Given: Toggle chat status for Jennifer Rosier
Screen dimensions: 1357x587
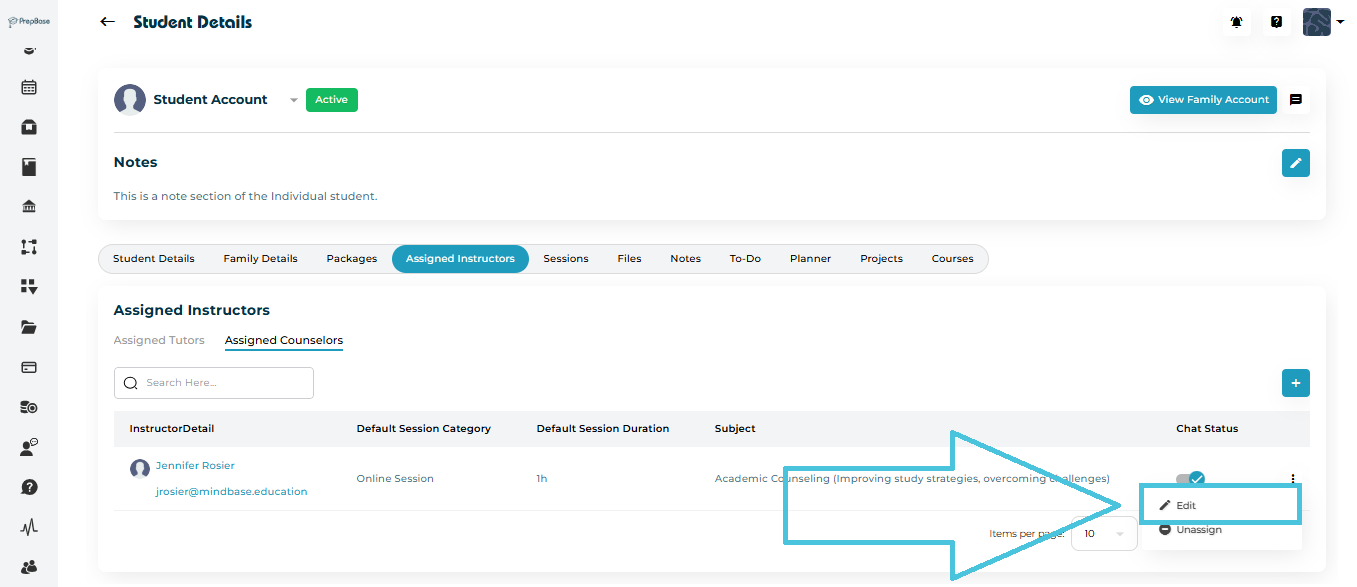Looking at the screenshot, I should pos(1190,479).
